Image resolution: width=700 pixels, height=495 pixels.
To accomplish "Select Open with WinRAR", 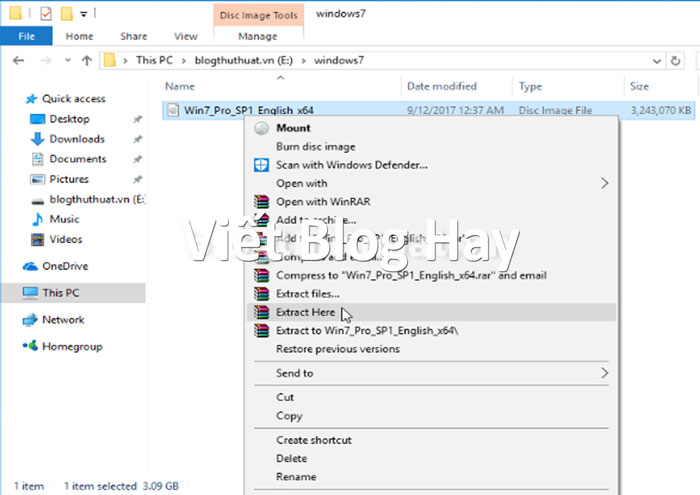I will click(431, 202).
